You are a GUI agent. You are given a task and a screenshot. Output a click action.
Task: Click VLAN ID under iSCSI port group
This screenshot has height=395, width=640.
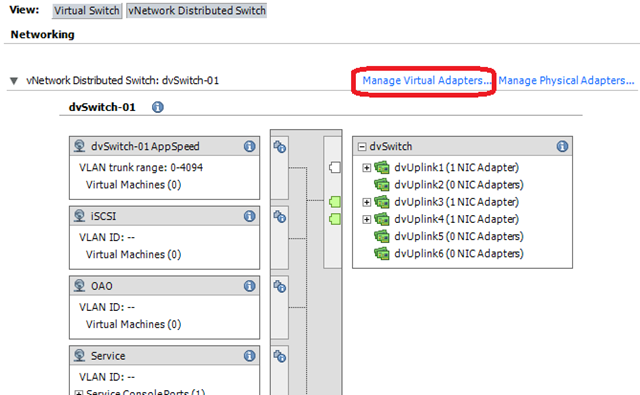coord(107,237)
